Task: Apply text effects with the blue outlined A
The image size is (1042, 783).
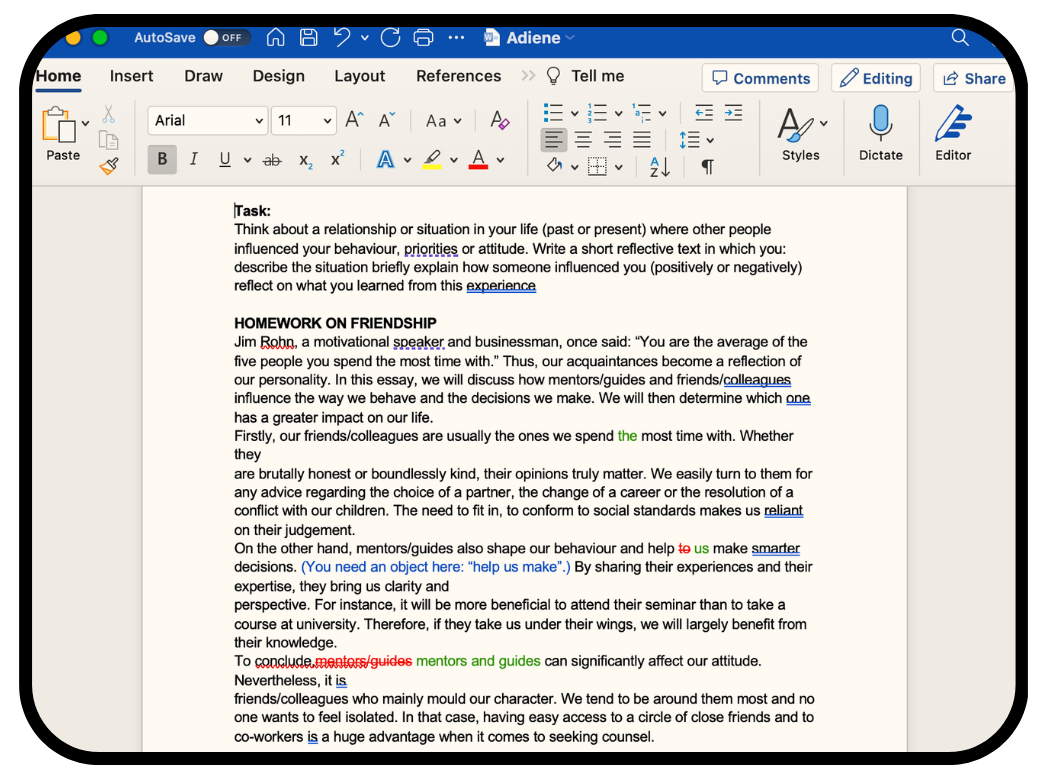Action: click(x=385, y=160)
